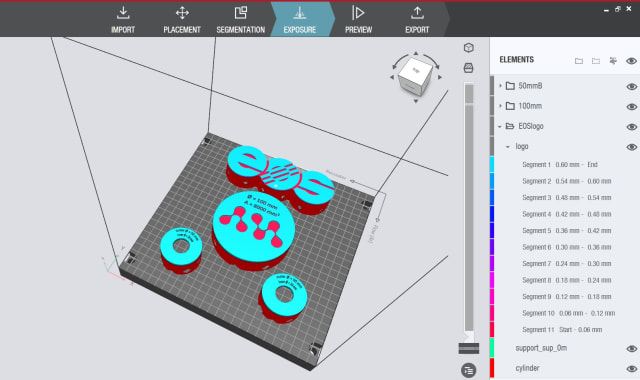Switch to the Segmentation step

240,19
